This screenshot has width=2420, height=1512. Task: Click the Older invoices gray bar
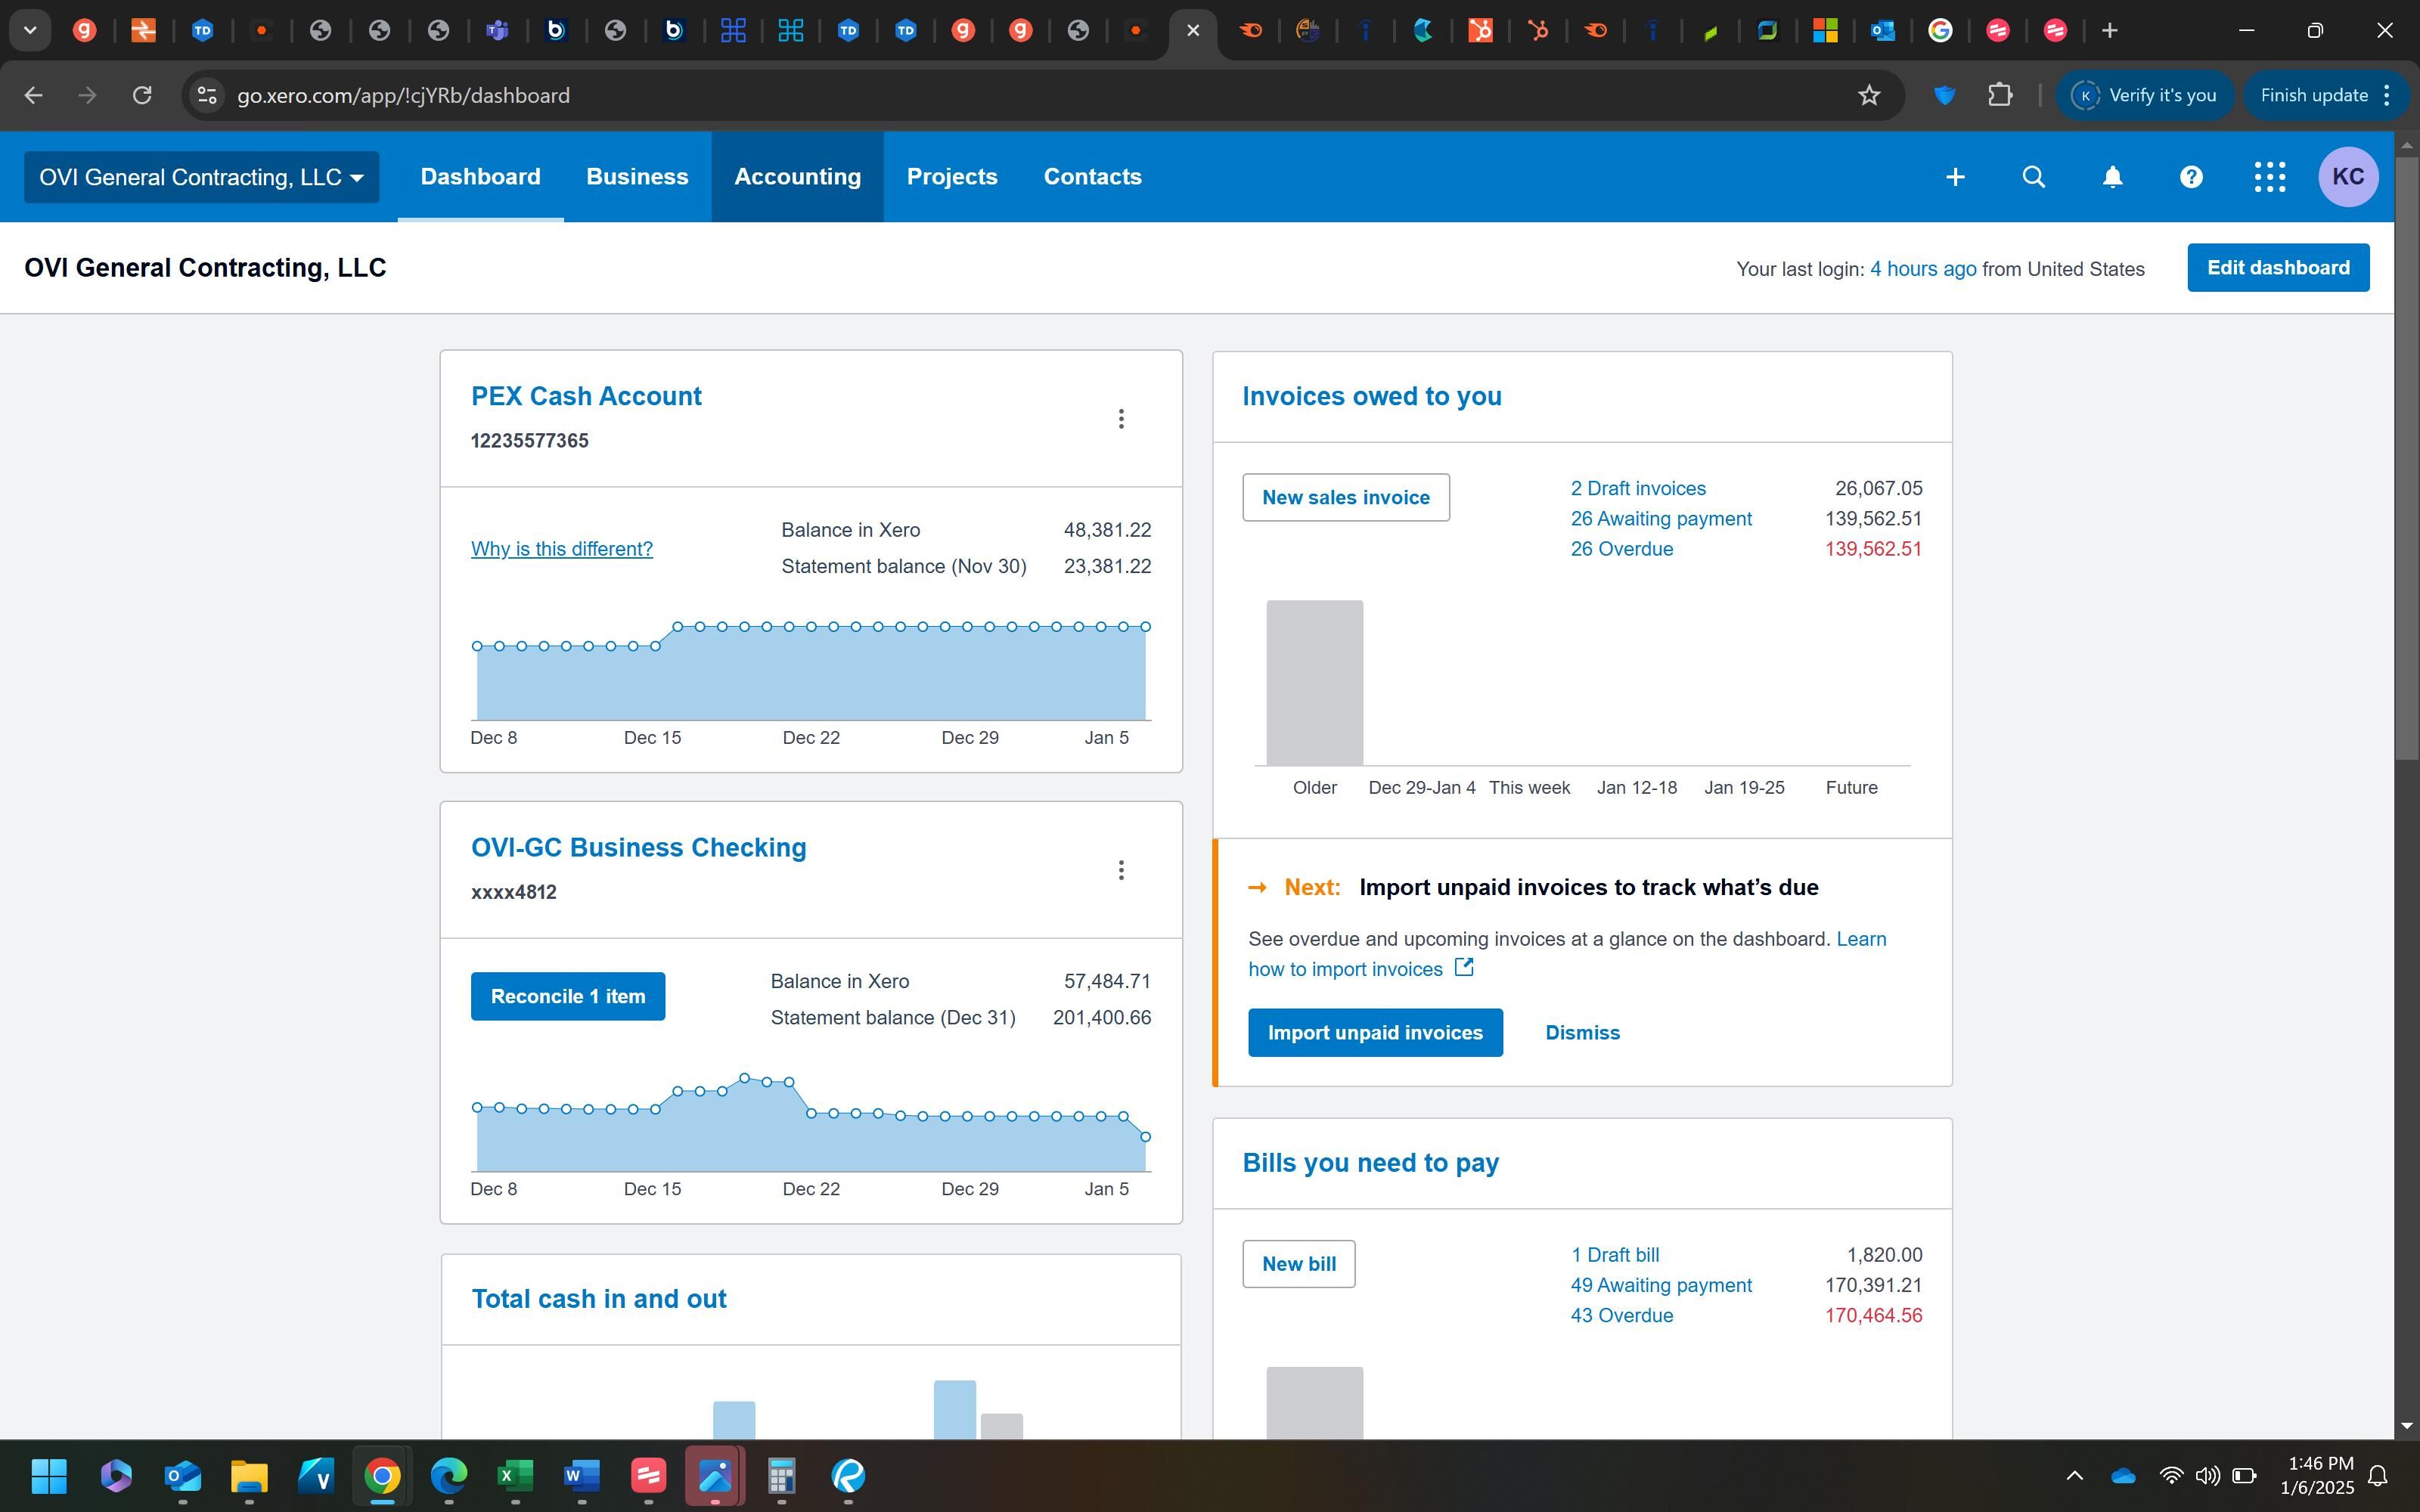[x=1314, y=683]
